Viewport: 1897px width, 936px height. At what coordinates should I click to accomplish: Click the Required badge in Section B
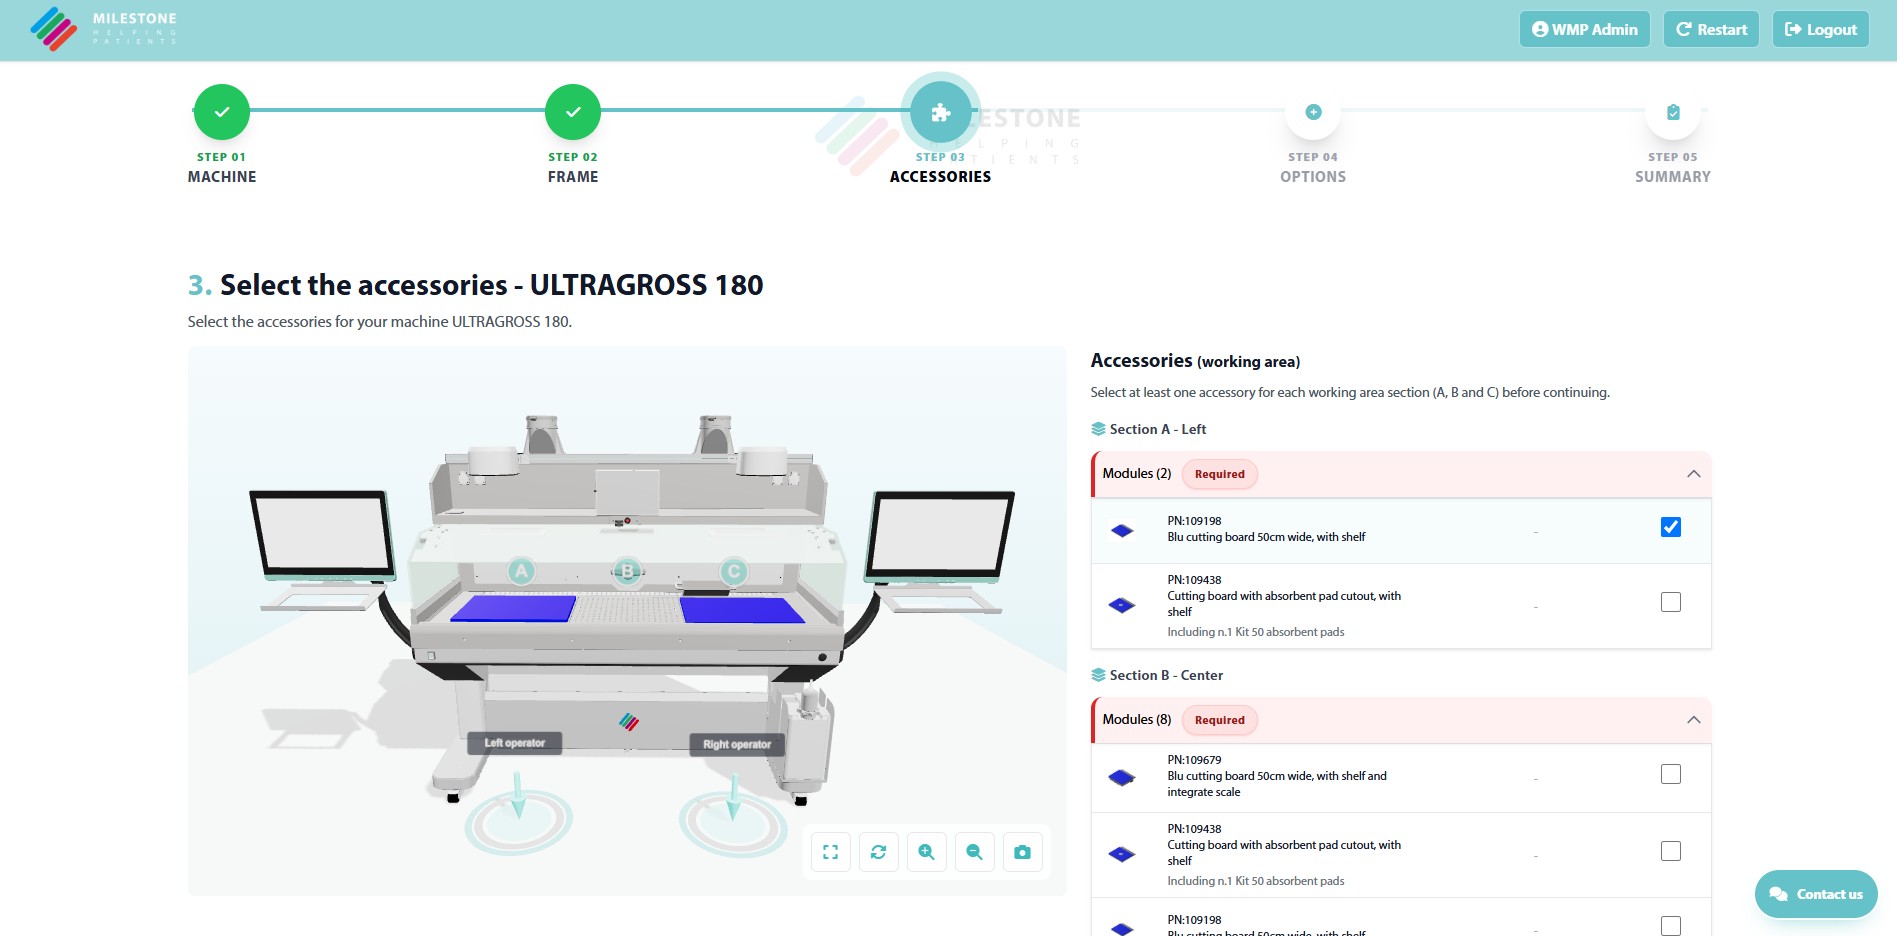pyautogui.click(x=1219, y=720)
